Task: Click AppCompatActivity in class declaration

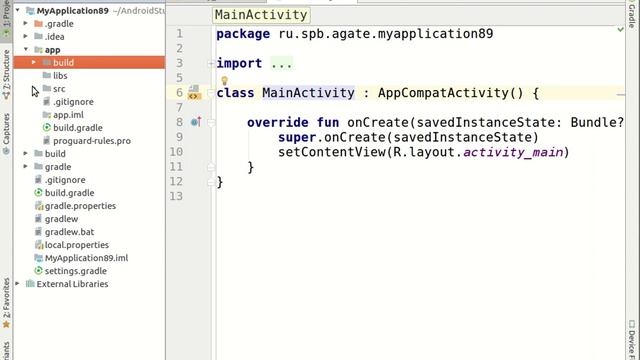Action: coord(443,93)
